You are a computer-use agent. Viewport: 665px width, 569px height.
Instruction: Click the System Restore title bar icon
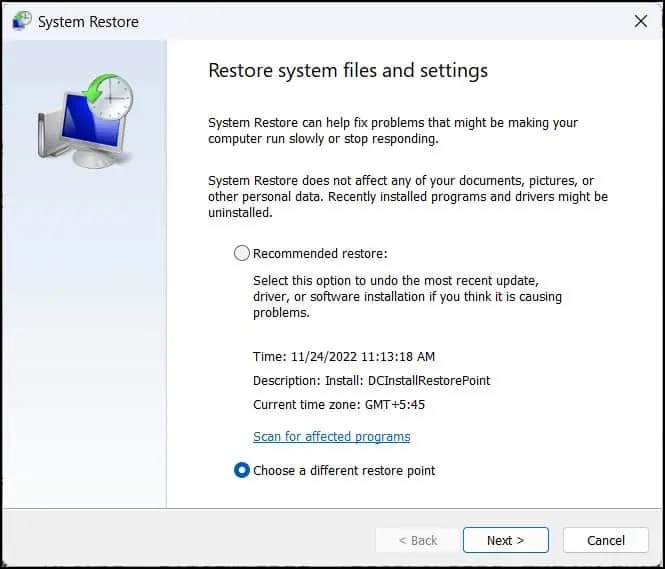tap(21, 21)
